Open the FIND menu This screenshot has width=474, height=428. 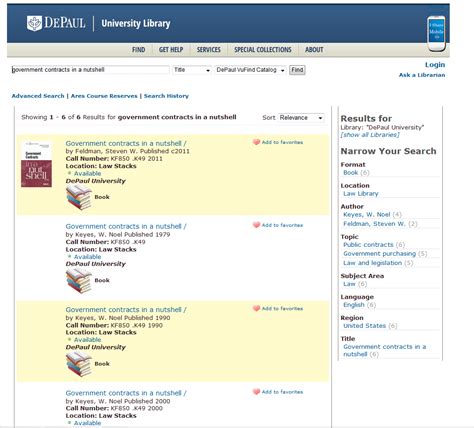pos(138,50)
